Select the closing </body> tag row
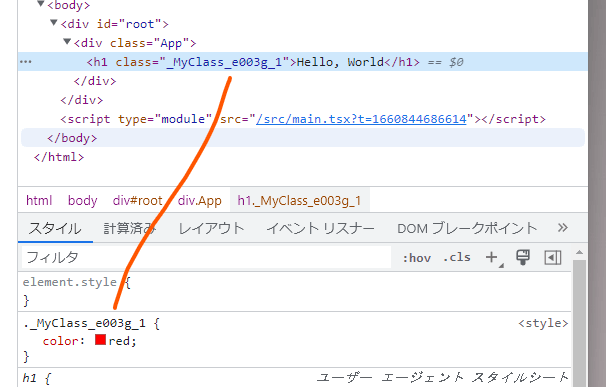The image size is (606, 387). pos(303,138)
